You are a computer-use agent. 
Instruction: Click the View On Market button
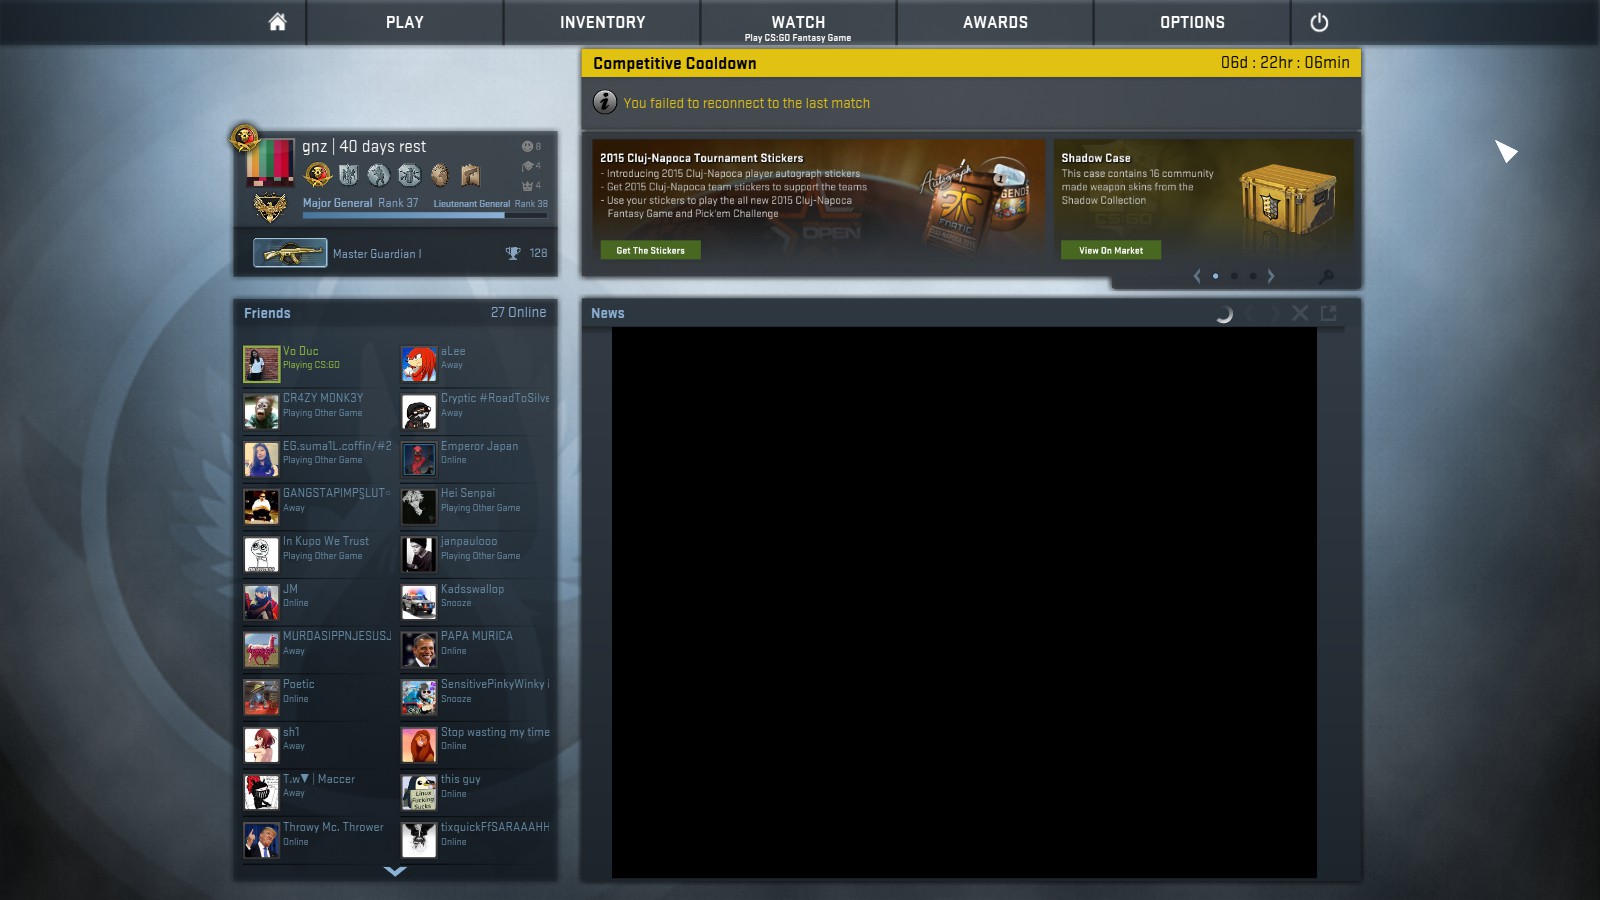(x=1111, y=250)
